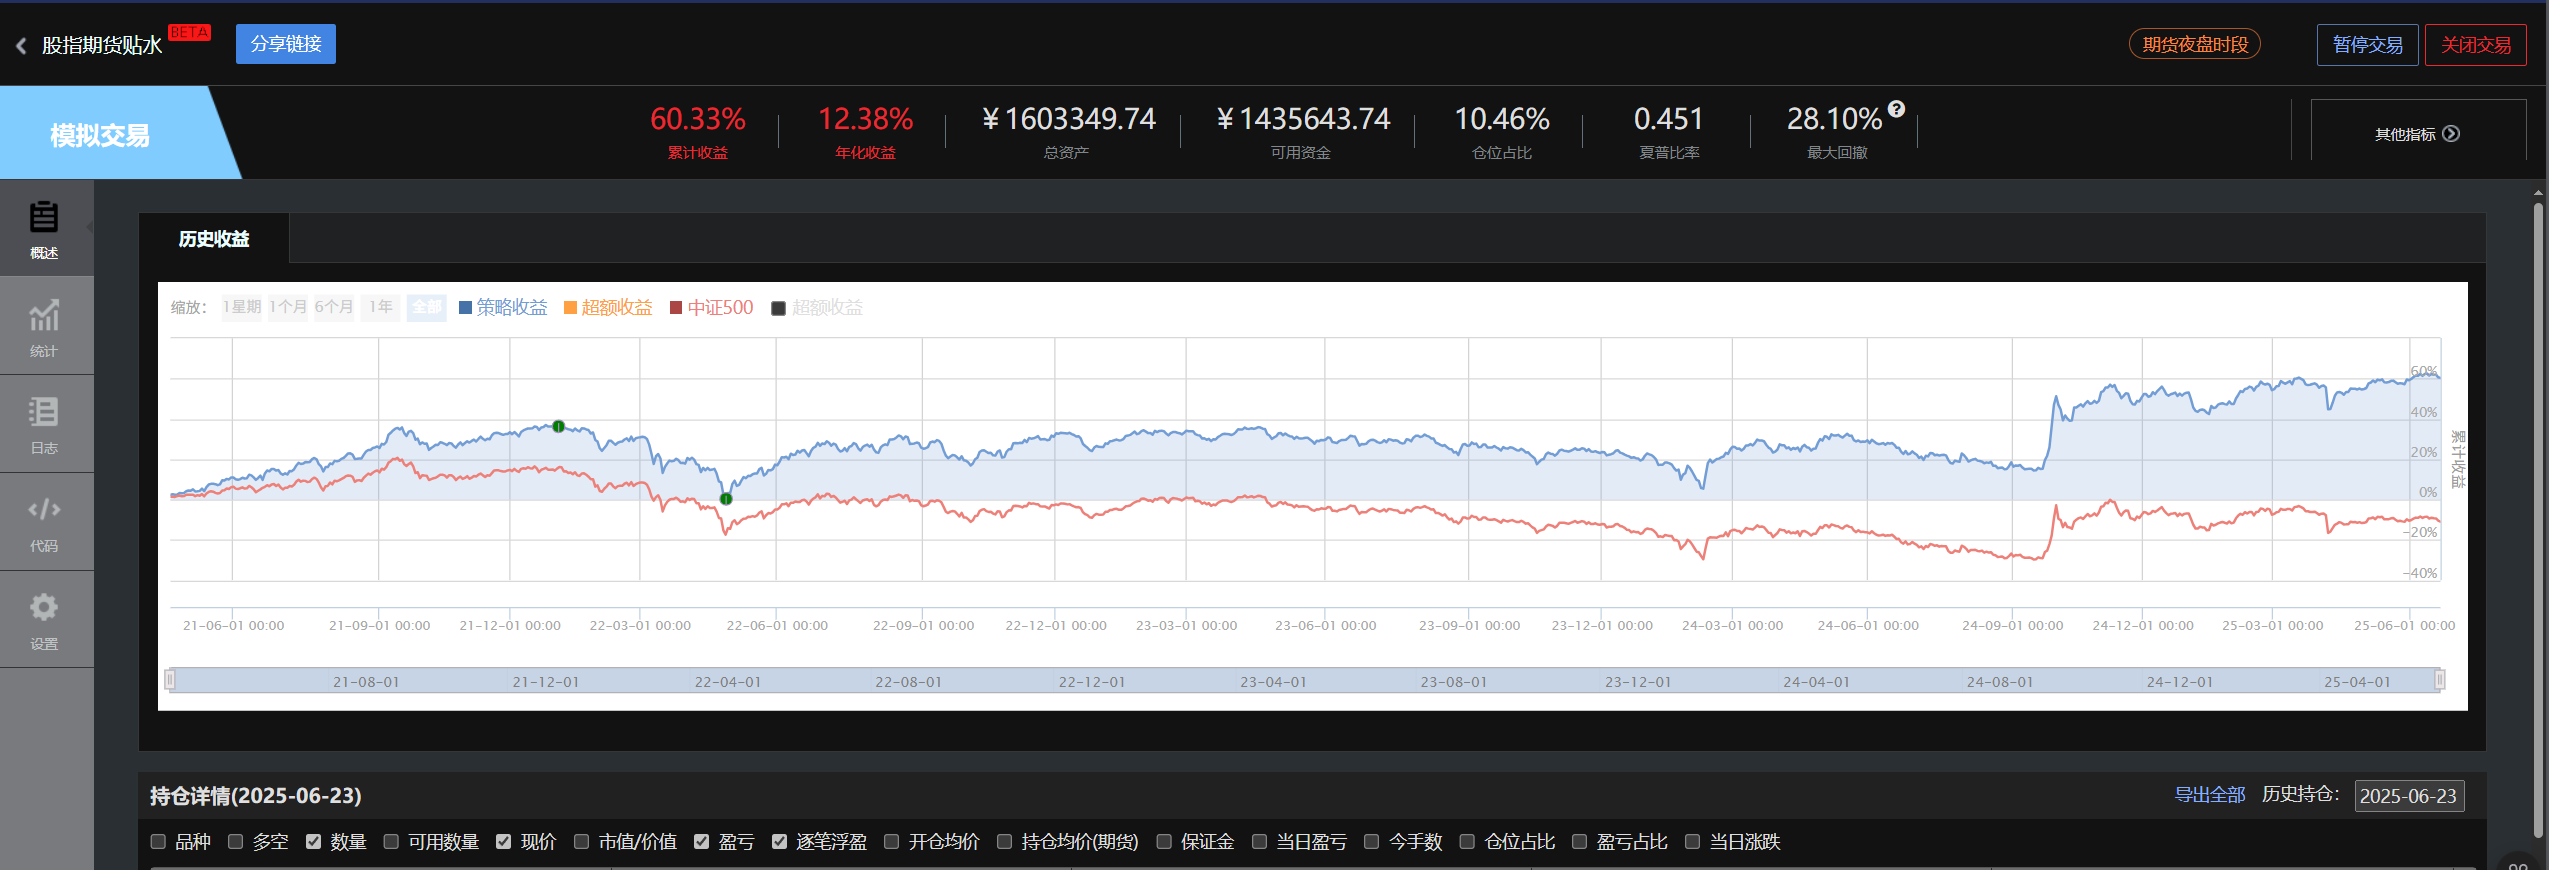Close trading with the 关闭交易 button

pos(2476,45)
